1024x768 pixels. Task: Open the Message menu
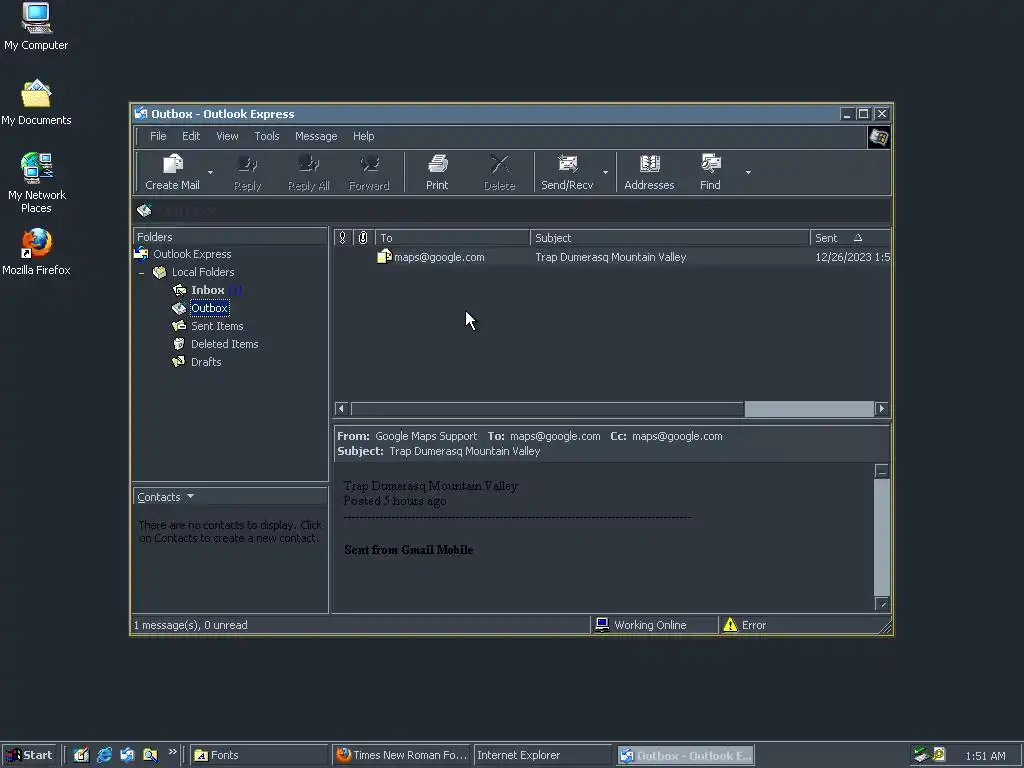click(x=316, y=136)
